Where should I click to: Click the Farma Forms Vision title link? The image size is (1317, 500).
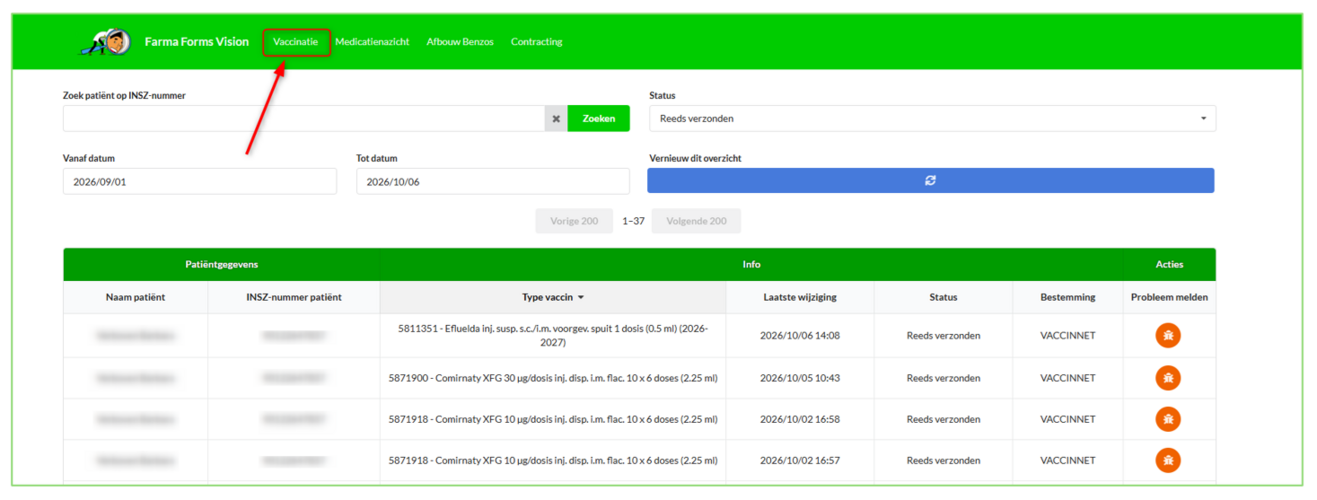pyautogui.click(x=197, y=42)
